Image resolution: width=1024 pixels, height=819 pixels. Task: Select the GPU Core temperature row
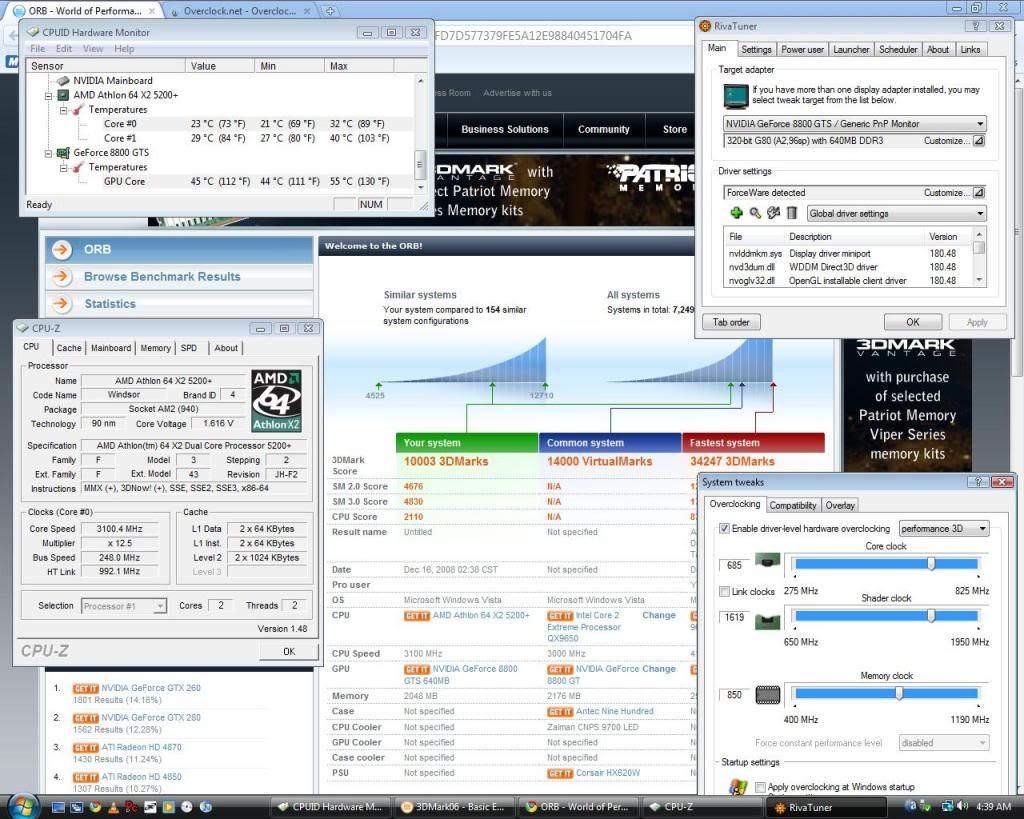point(220,182)
